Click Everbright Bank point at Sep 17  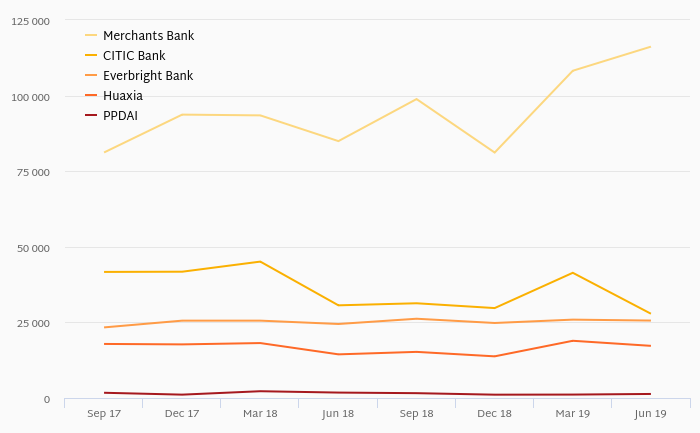click(x=104, y=328)
